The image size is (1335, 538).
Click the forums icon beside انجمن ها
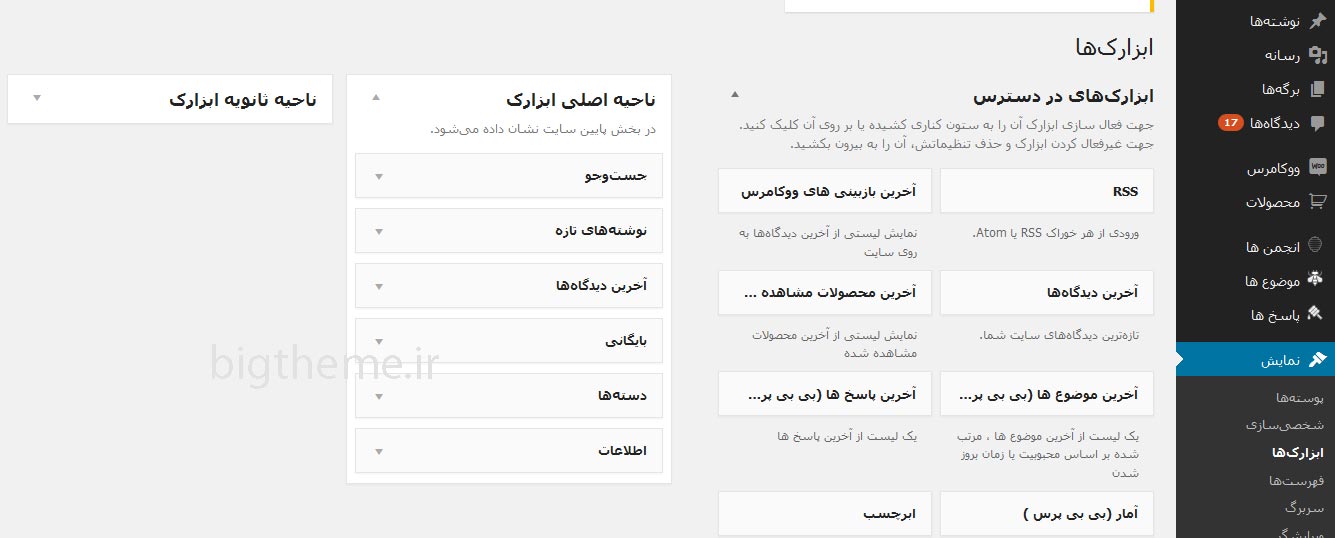(x=1317, y=247)
